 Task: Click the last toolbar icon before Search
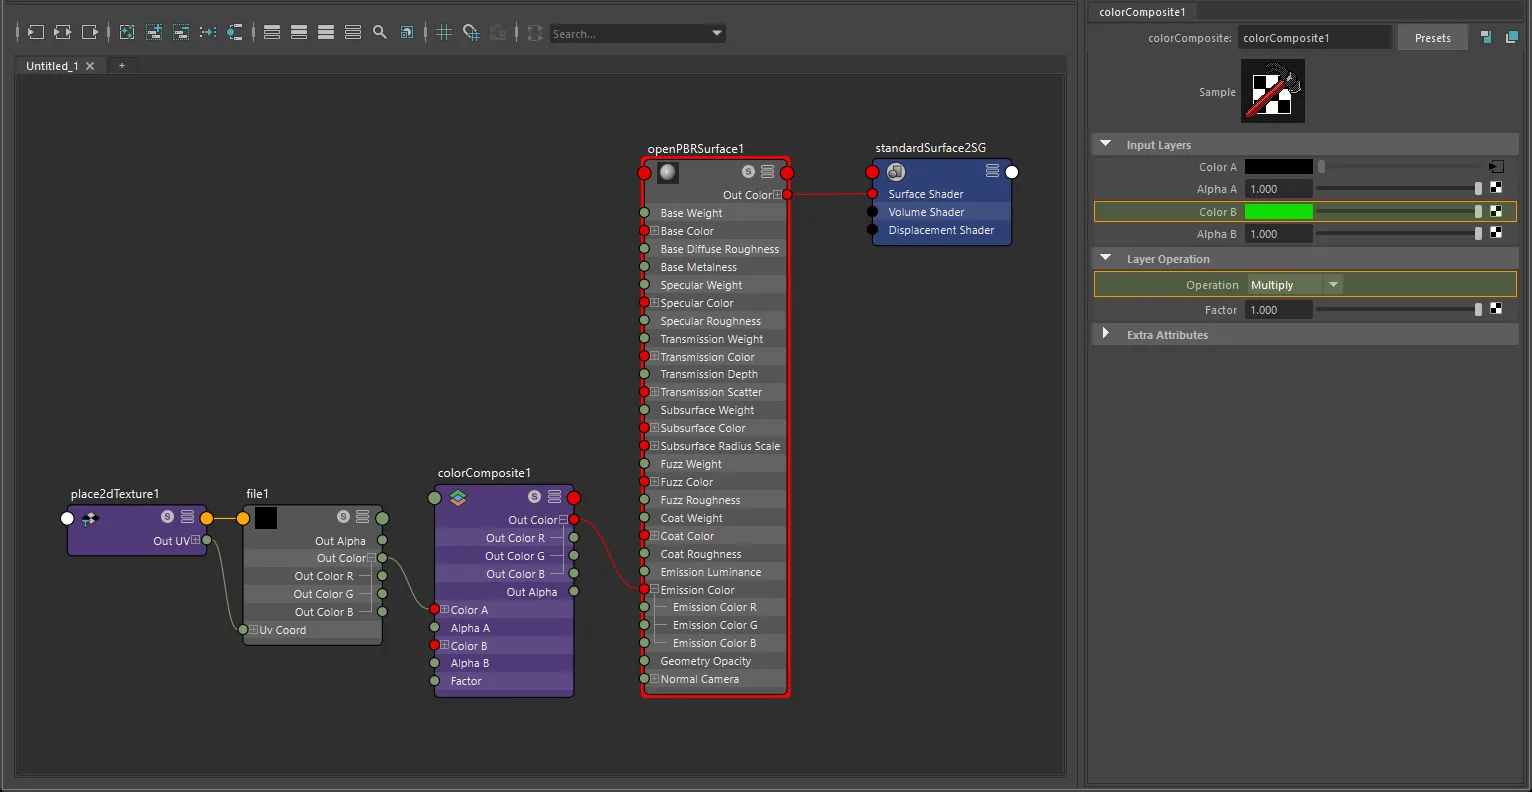click(535, 32)
